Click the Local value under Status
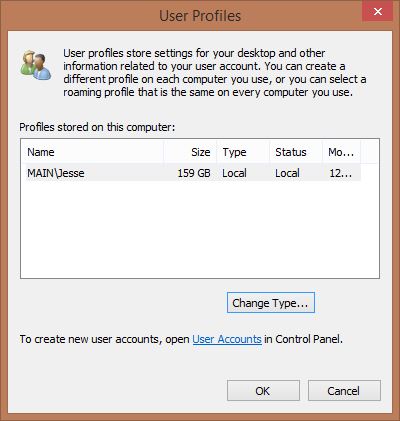This screenshot has width=400, height=421. click(287, 173)
